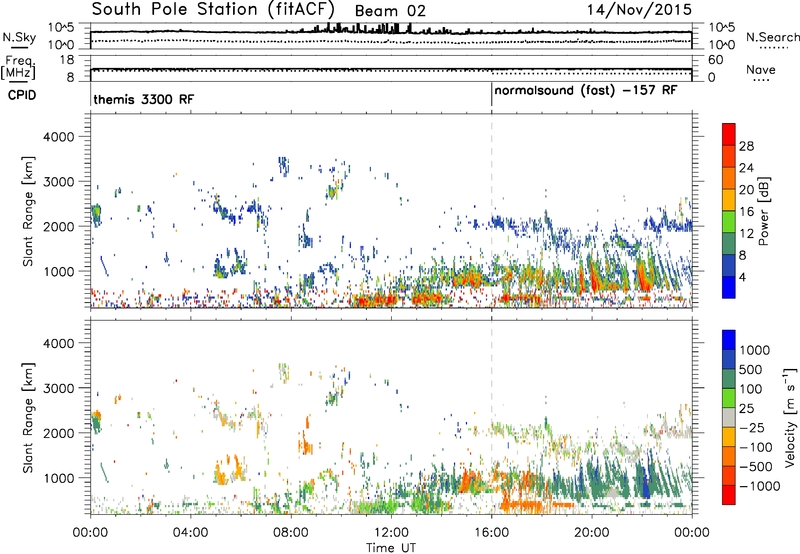Image resolution: width=800 pixels, height=554 pixels.
Task: Click the 'Beam 02' label
Action: 390,11
